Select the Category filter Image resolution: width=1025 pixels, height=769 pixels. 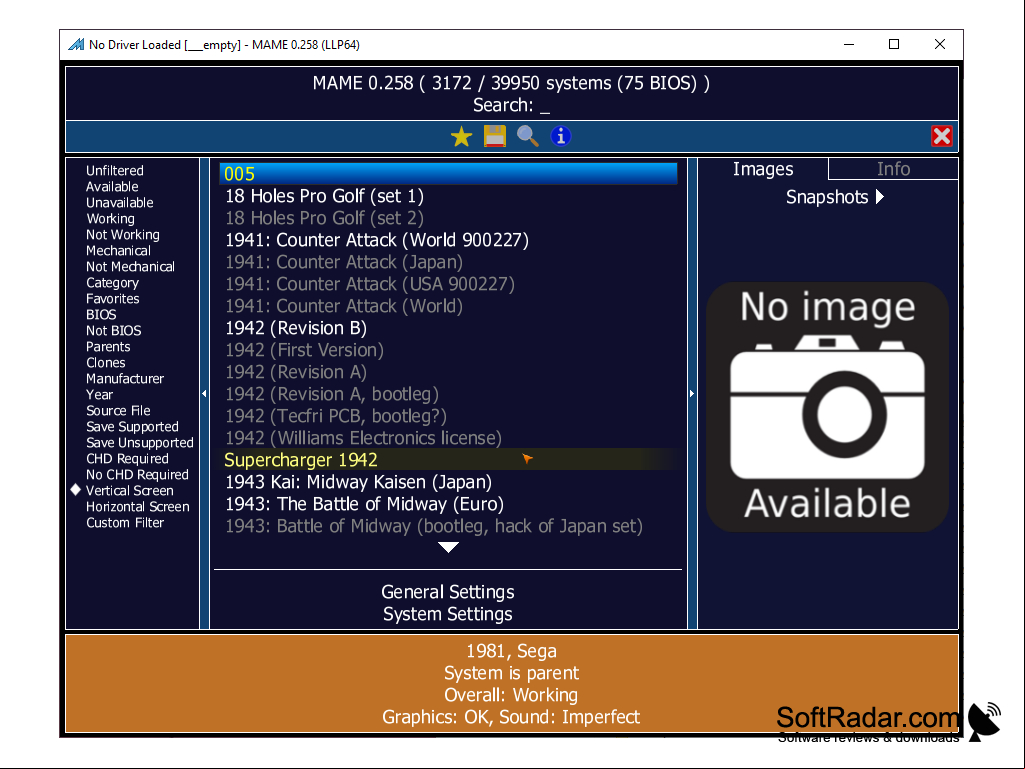(112, 282)
